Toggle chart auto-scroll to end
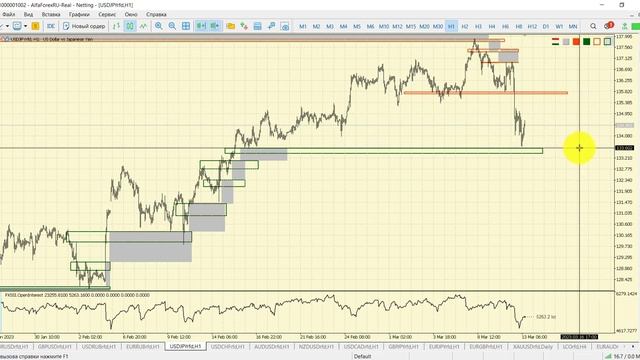This screenshot has width=640, height=360. point(201,26)
